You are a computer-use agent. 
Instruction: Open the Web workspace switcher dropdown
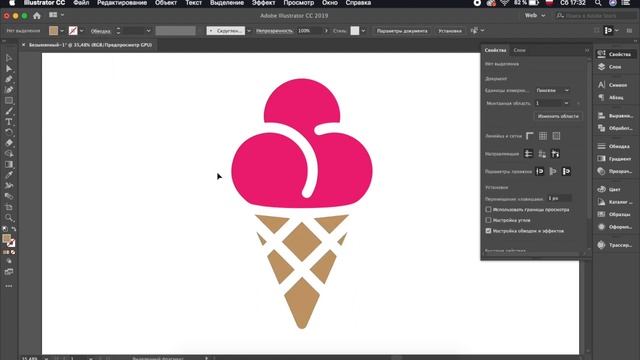pyautogui.click(x=535, y=16)
